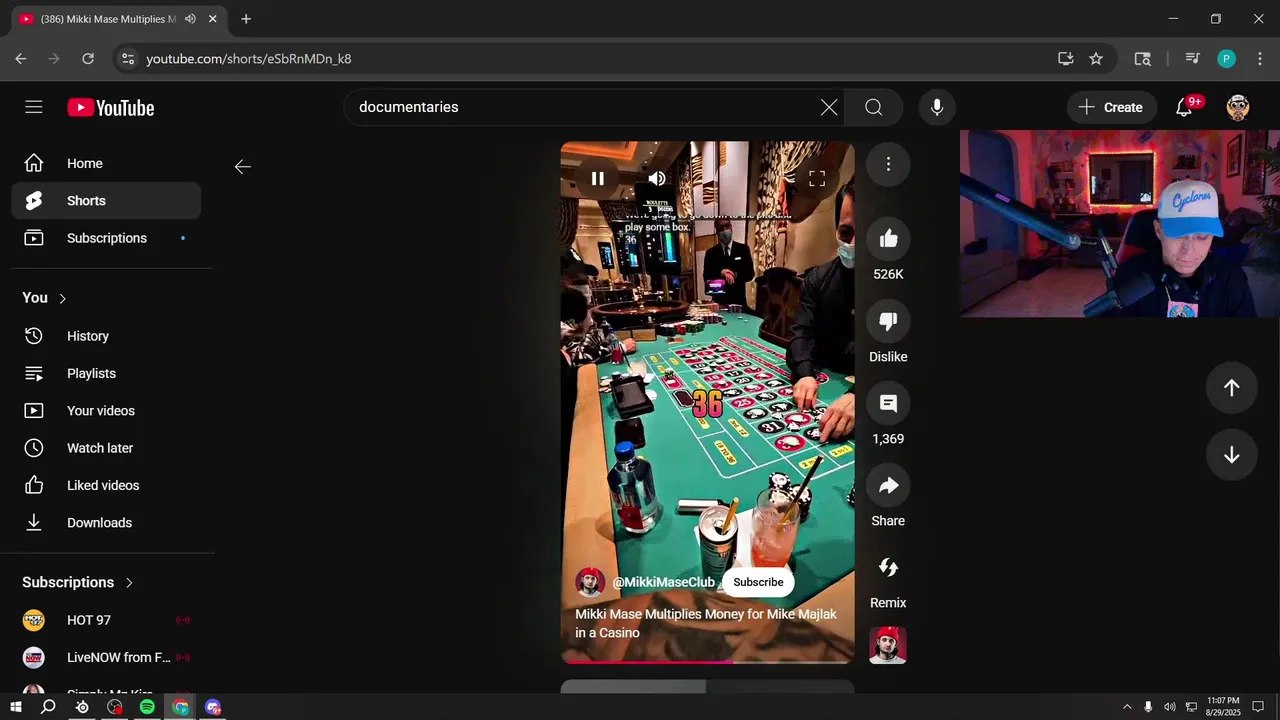Image resolution: width=1280 pixels, height=720 pixels.
Task: Remix this Short
Action: pos(888,567)
